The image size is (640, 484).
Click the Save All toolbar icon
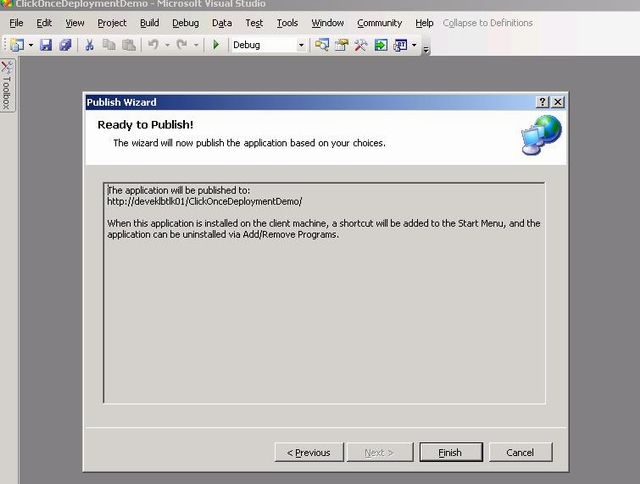pos(65,45)
